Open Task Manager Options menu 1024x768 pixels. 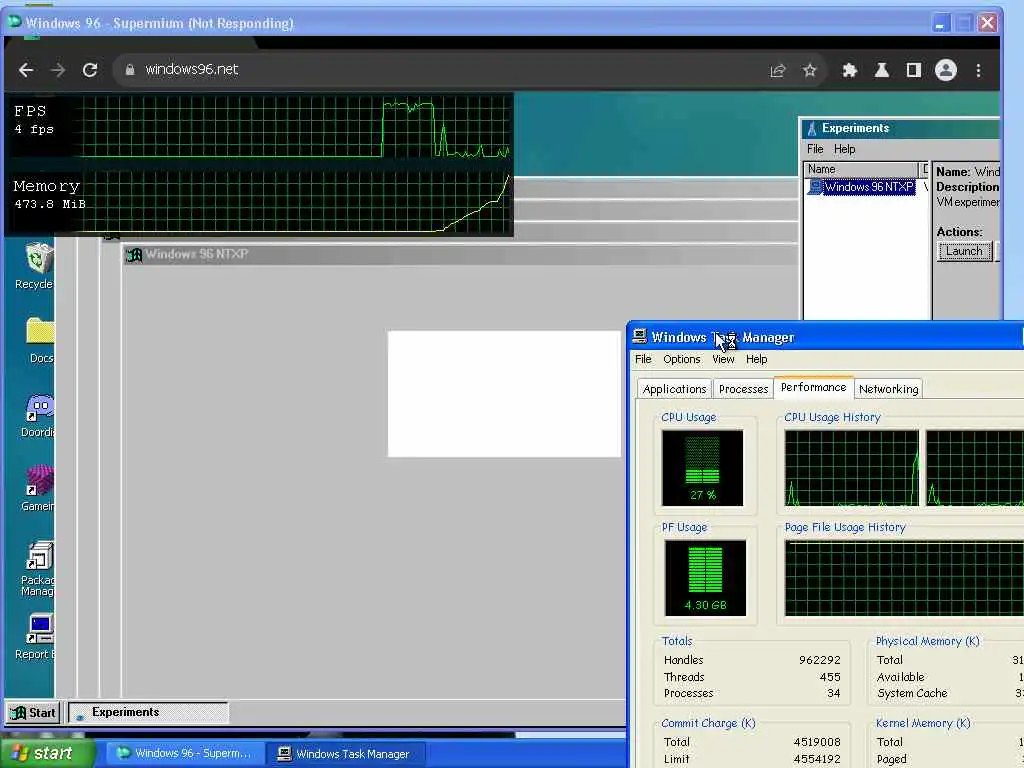pos(681,359)
